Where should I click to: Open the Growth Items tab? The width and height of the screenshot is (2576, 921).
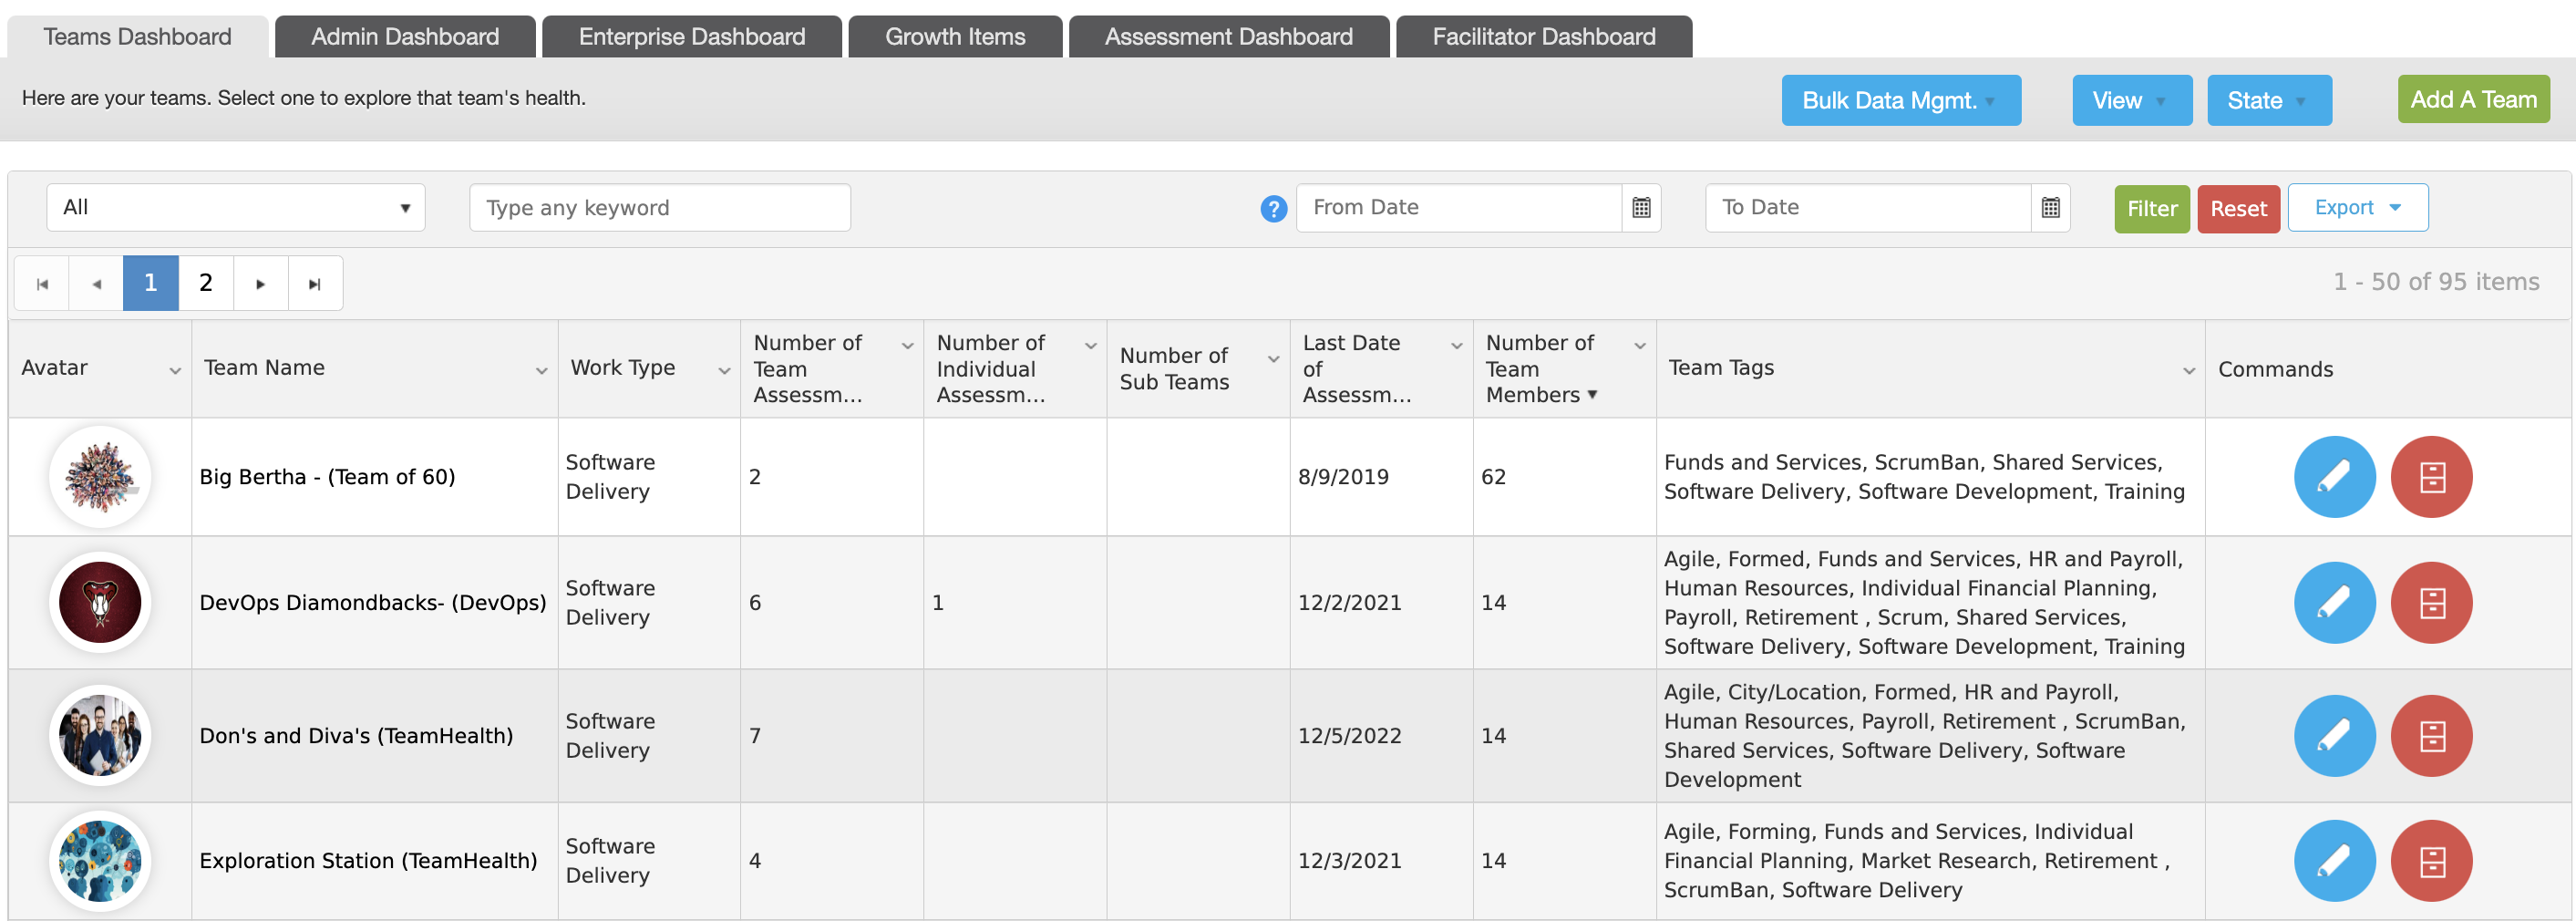coord(955,37)
